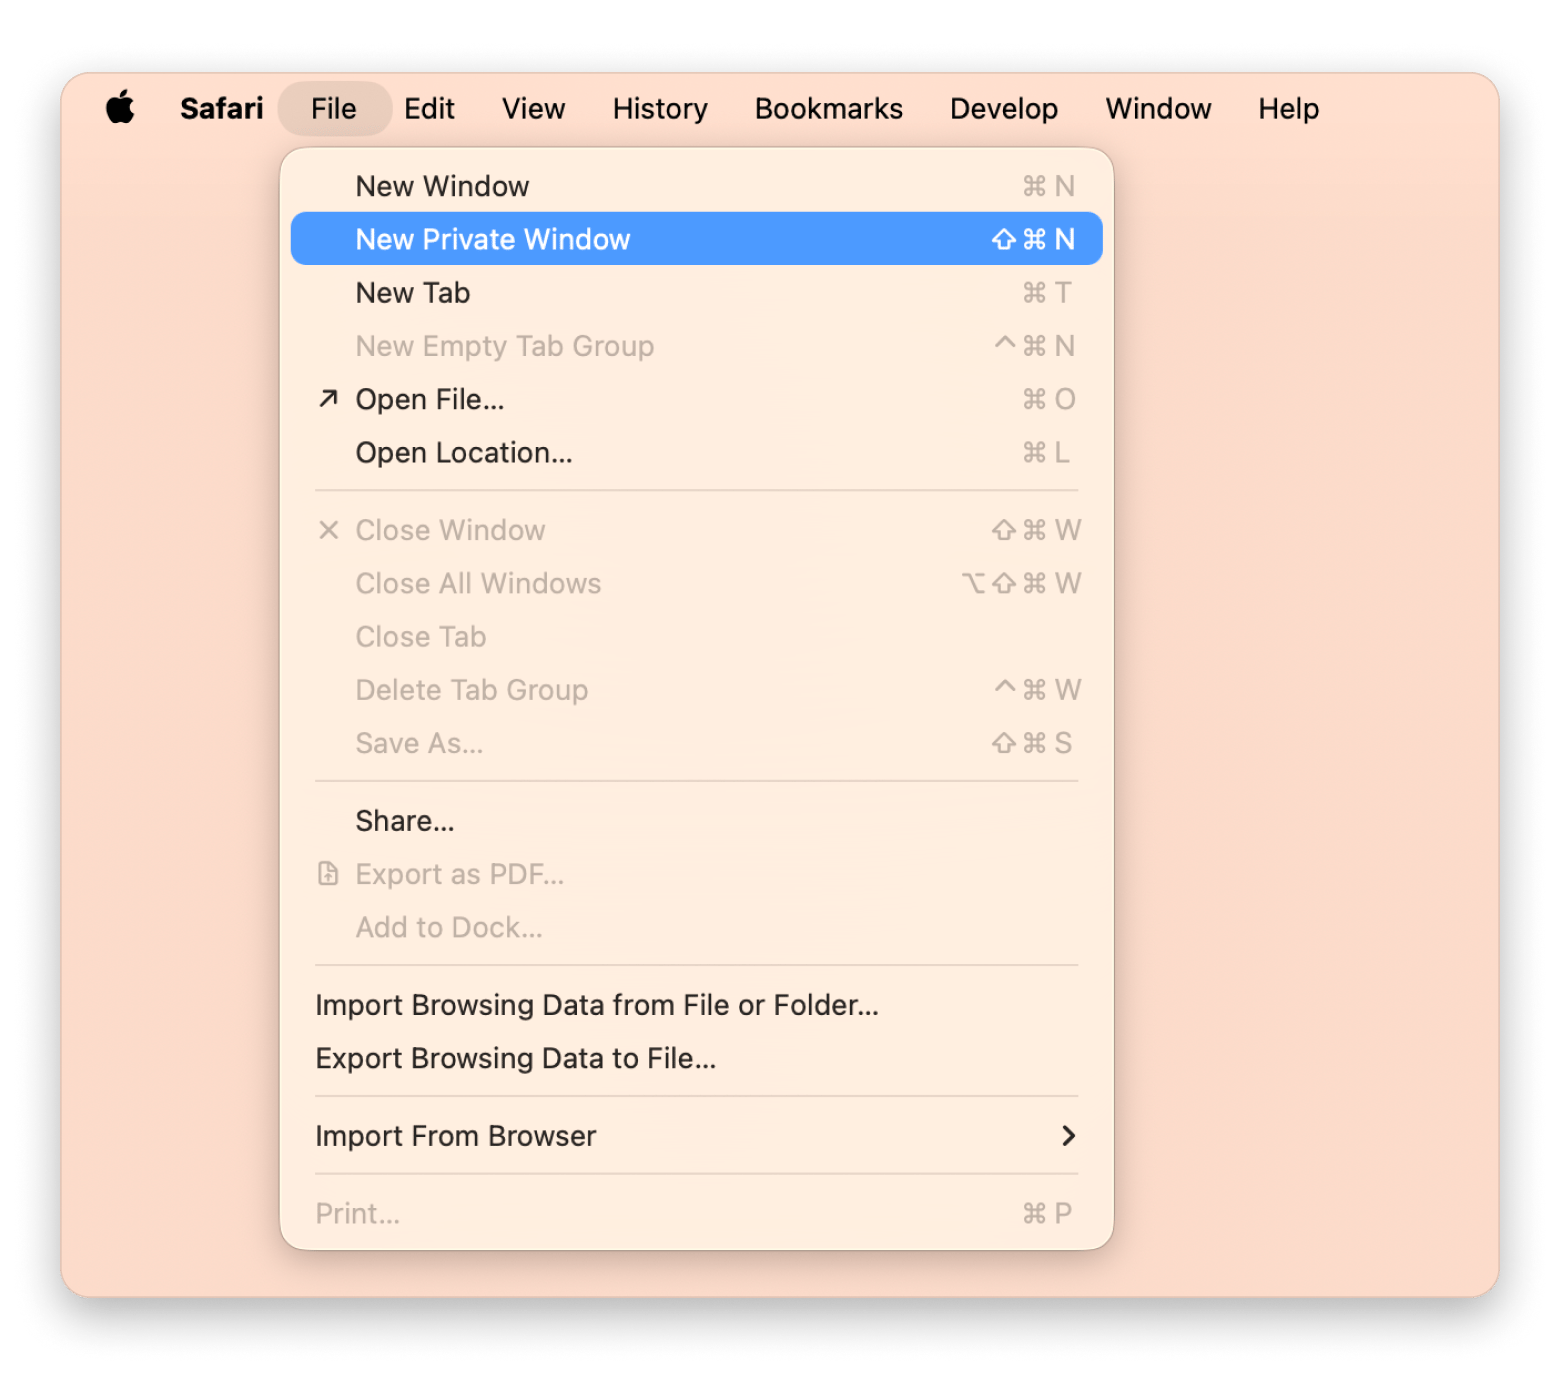This screenshot has width=1560, height=1378.
Task: Expand the Import From Browser submenu arrow
Action: click(x=1068, y=1136)
